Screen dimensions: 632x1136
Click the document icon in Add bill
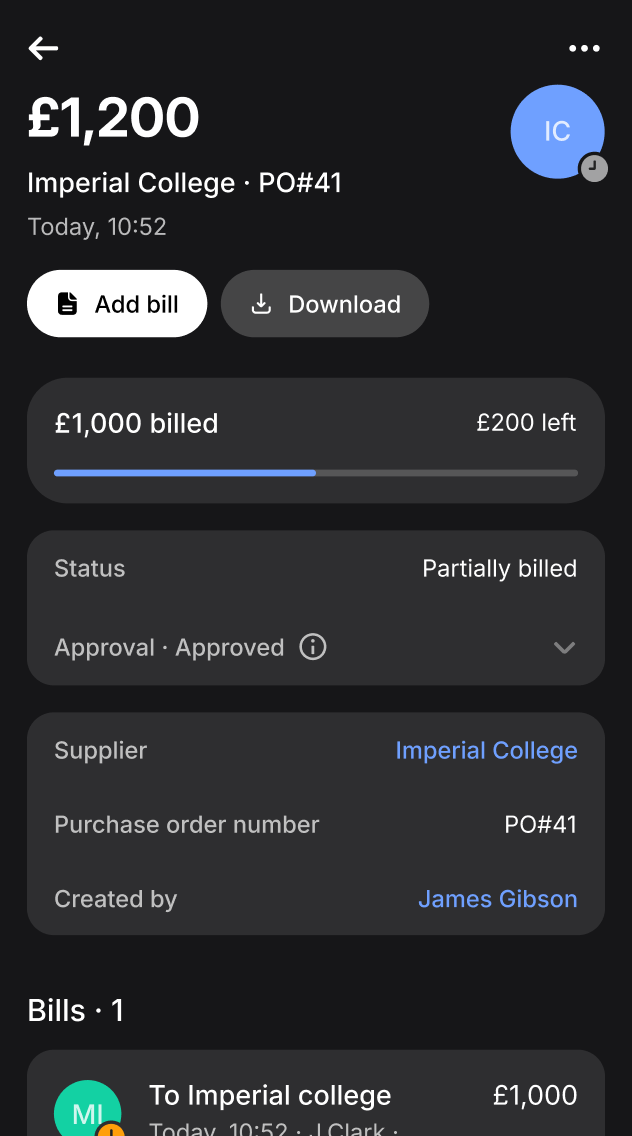coord(67,304)
